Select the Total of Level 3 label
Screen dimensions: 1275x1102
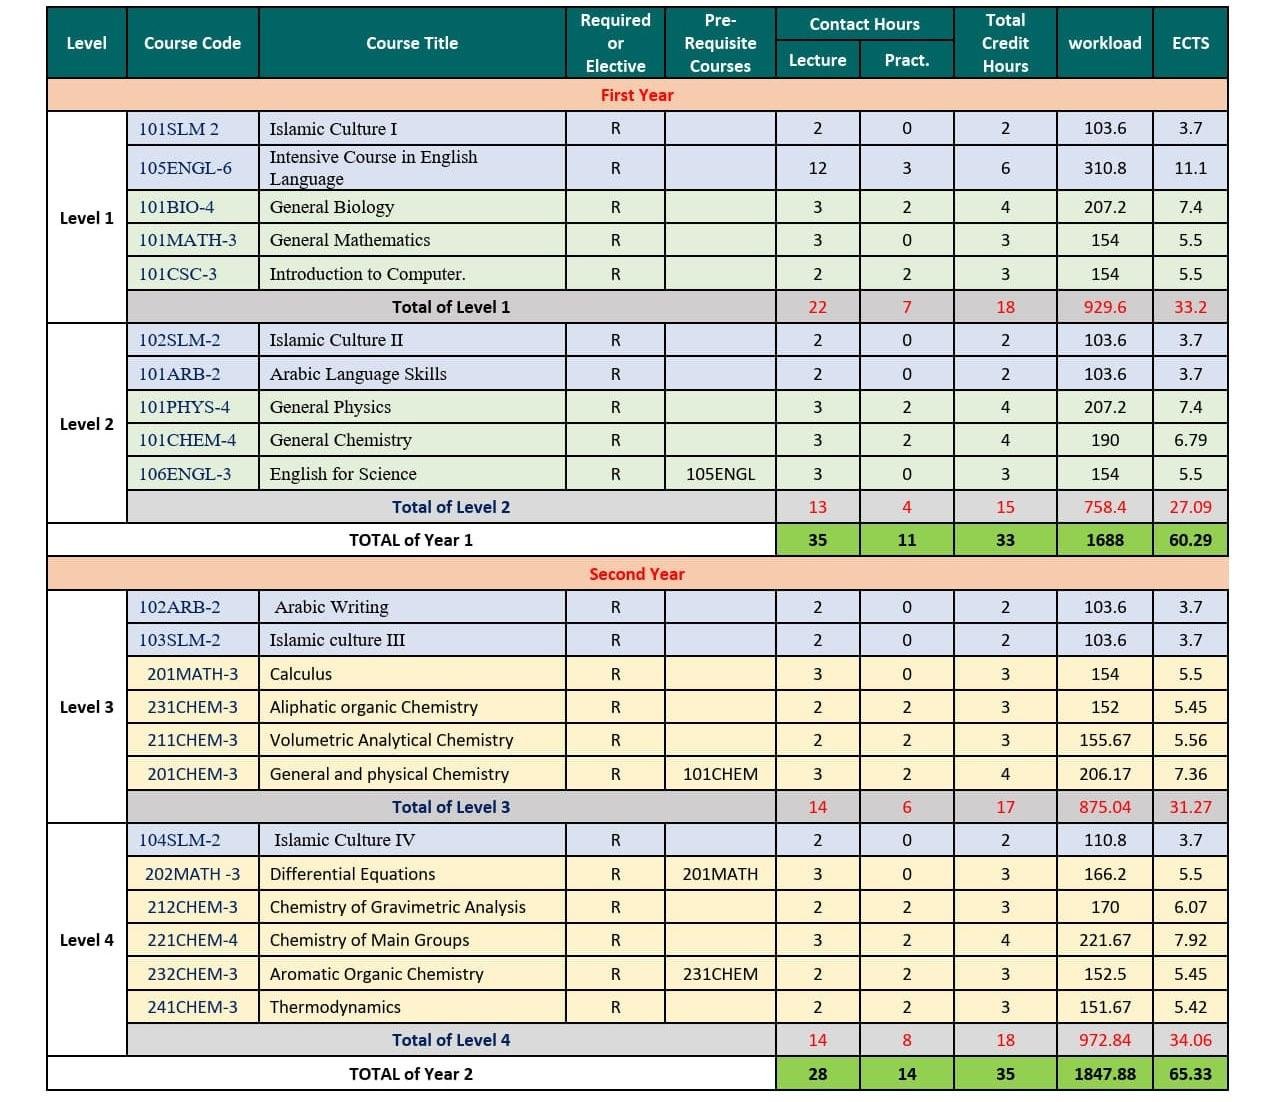point(451,807)
